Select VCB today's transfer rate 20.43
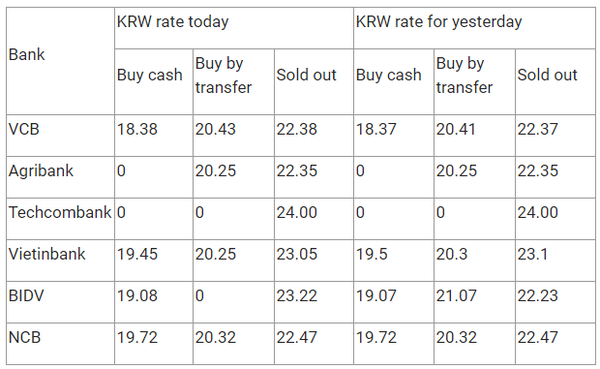600x369 pixels. coord(215,129)
